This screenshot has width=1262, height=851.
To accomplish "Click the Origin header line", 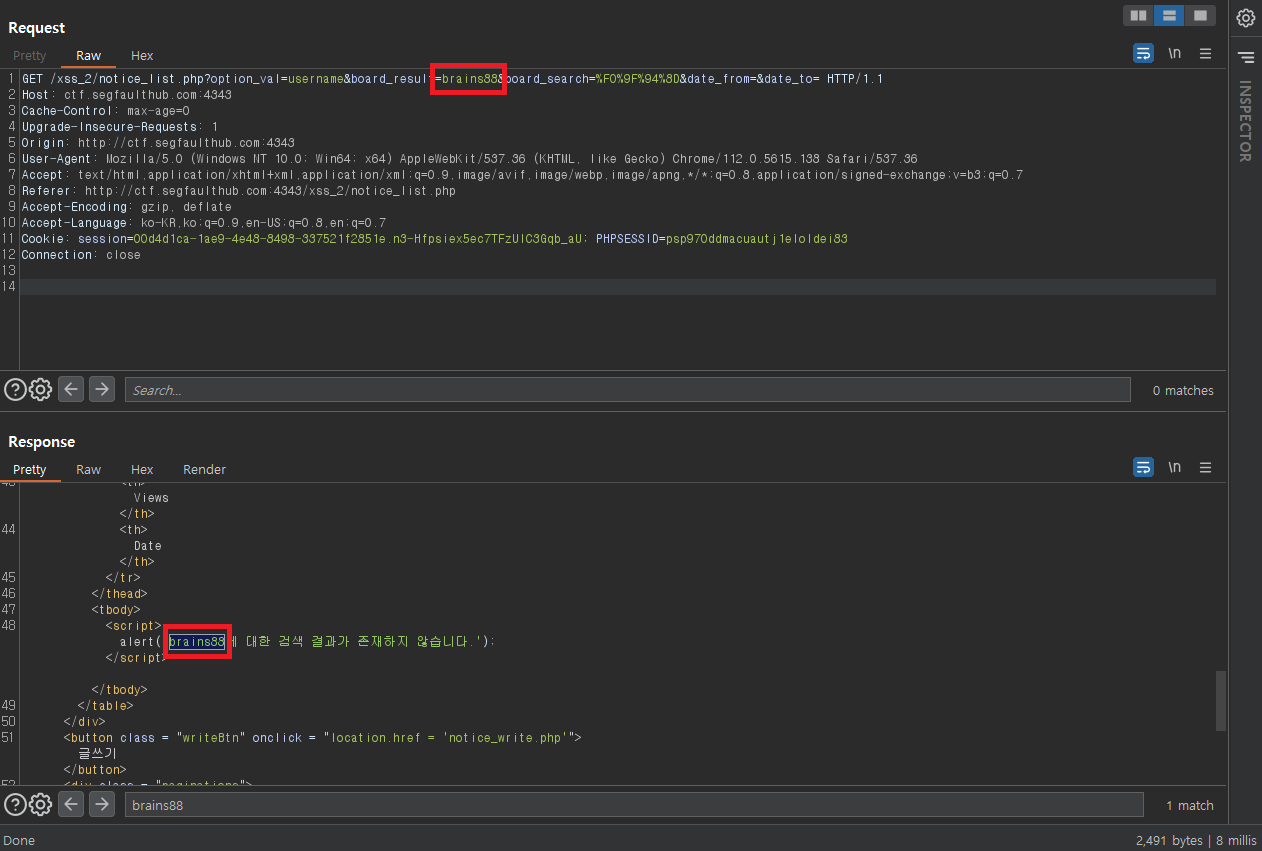I will pos(158,142).
